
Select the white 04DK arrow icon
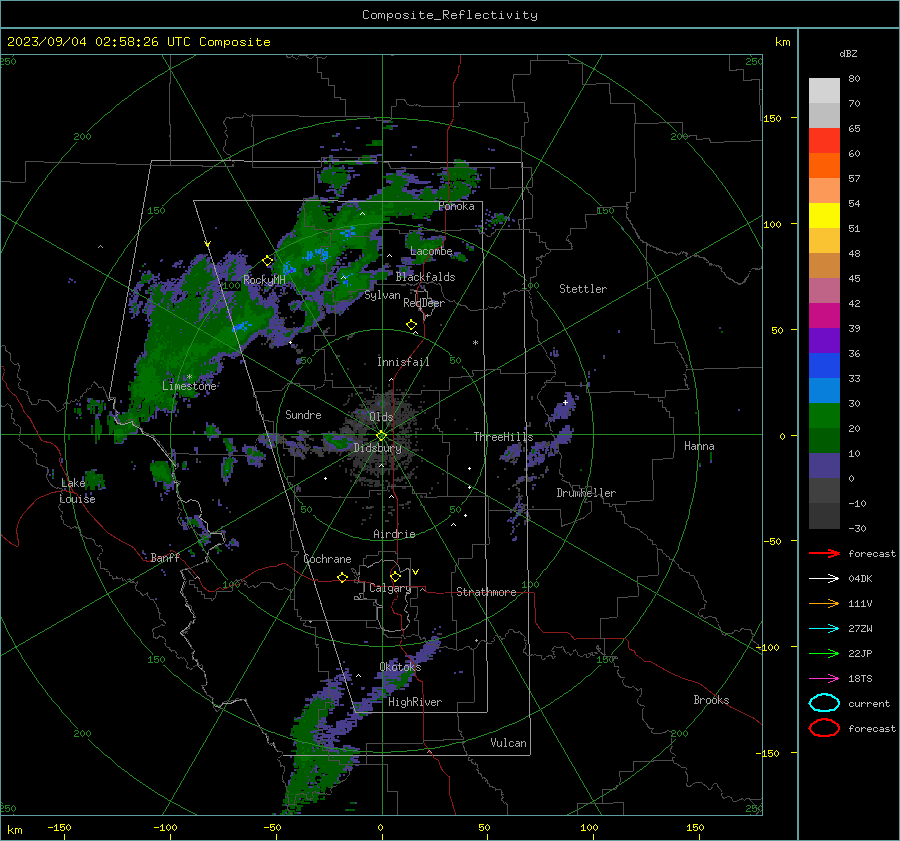click(824, 579)
